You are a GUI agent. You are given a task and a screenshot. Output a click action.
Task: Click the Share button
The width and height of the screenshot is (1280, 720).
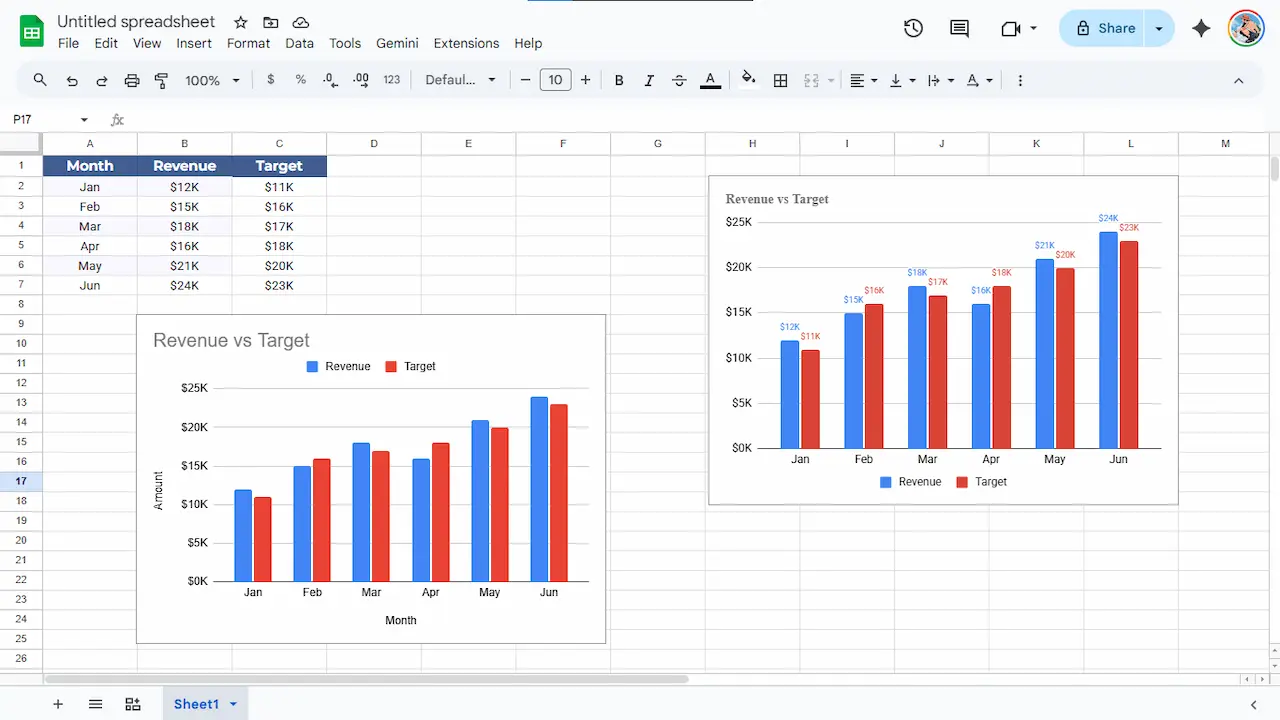tap(1104, 28)
